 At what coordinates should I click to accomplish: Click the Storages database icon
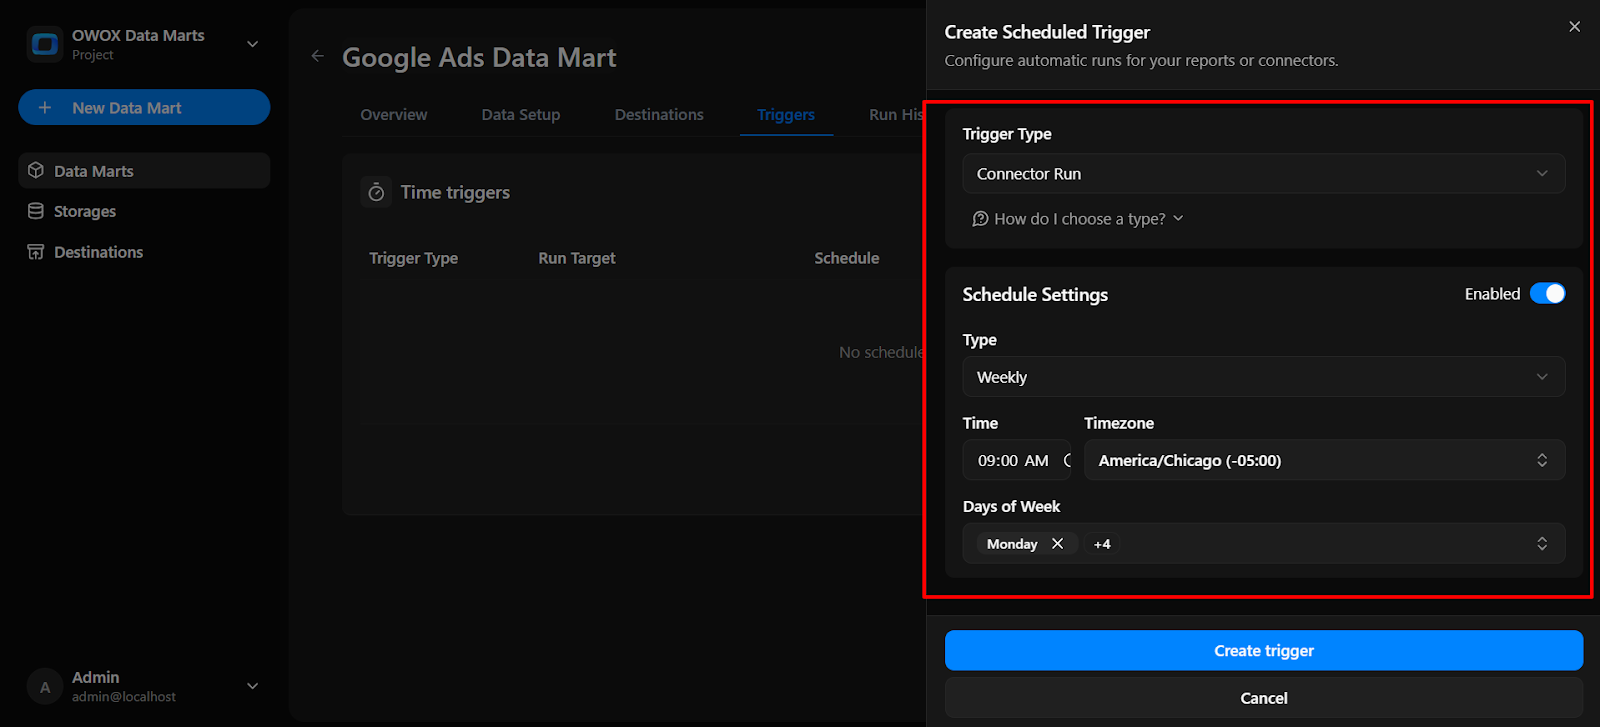pos(36,211)
